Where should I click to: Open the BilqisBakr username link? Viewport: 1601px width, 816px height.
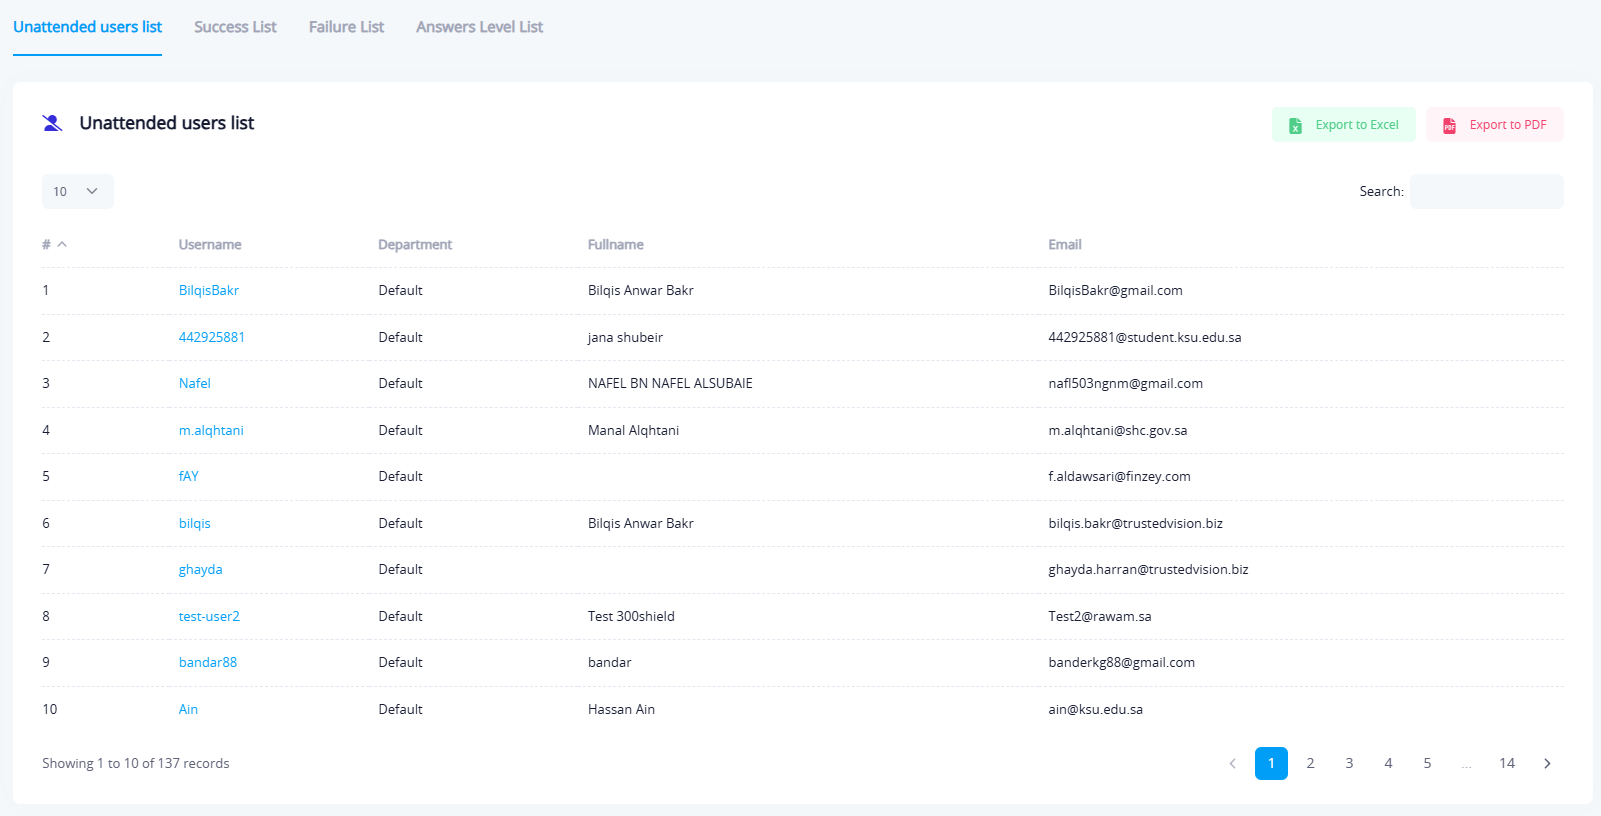click(x=208, y=290)
